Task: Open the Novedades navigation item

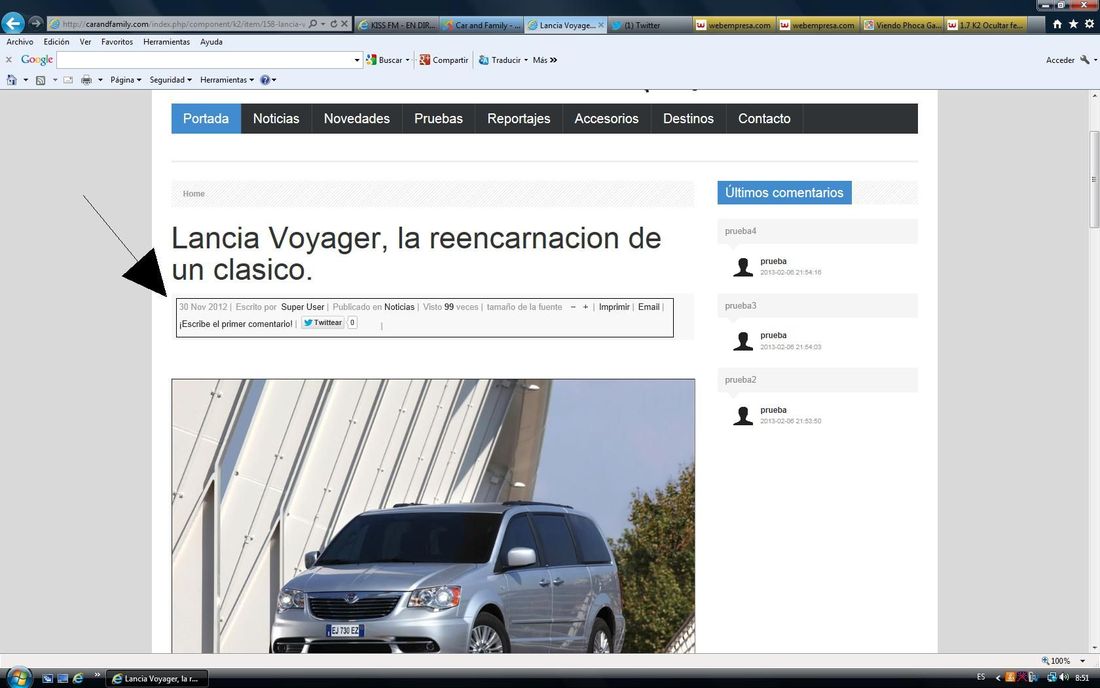Action: pyautogui.click(x=357, y=119)
